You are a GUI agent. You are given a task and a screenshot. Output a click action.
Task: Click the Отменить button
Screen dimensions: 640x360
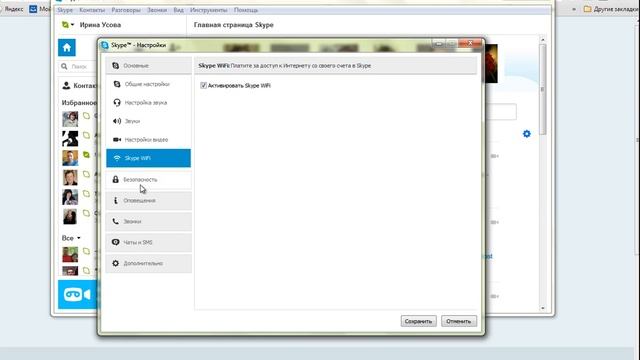tap(458, 321)
